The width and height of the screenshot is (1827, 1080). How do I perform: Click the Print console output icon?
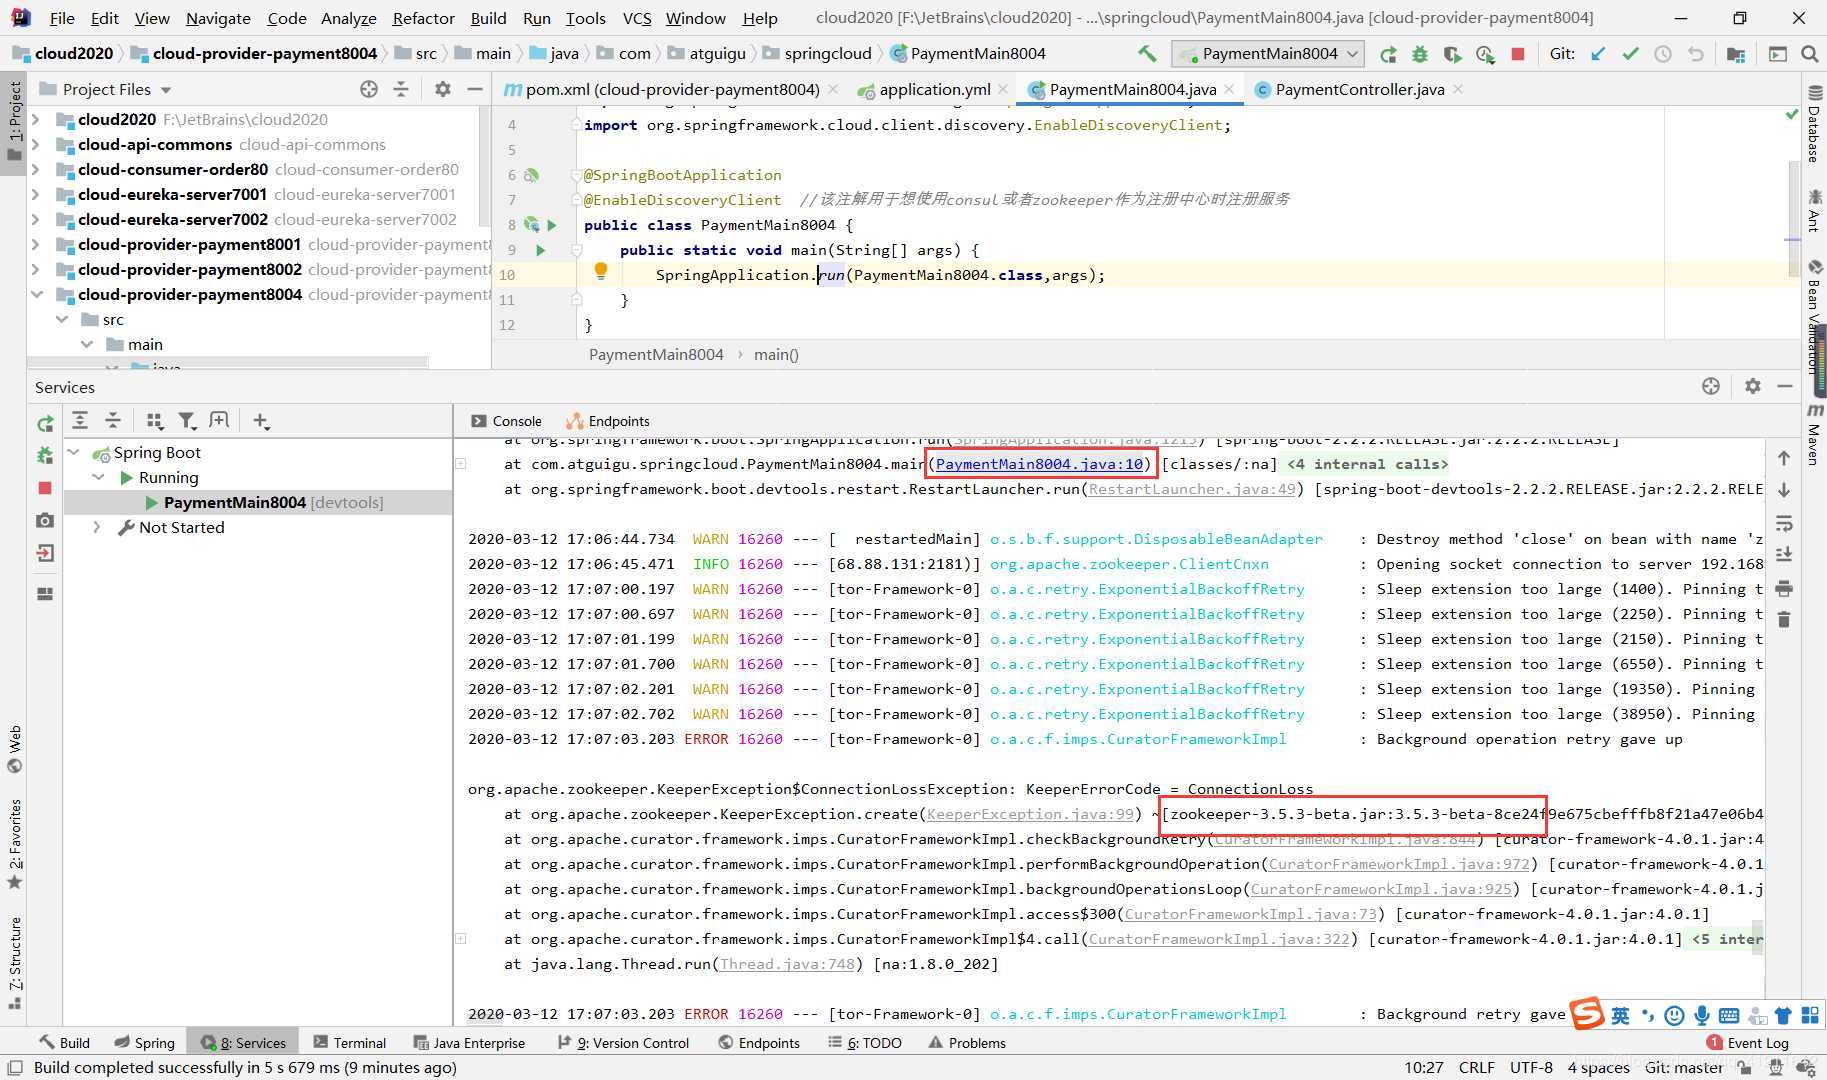tap(1784, 587)
